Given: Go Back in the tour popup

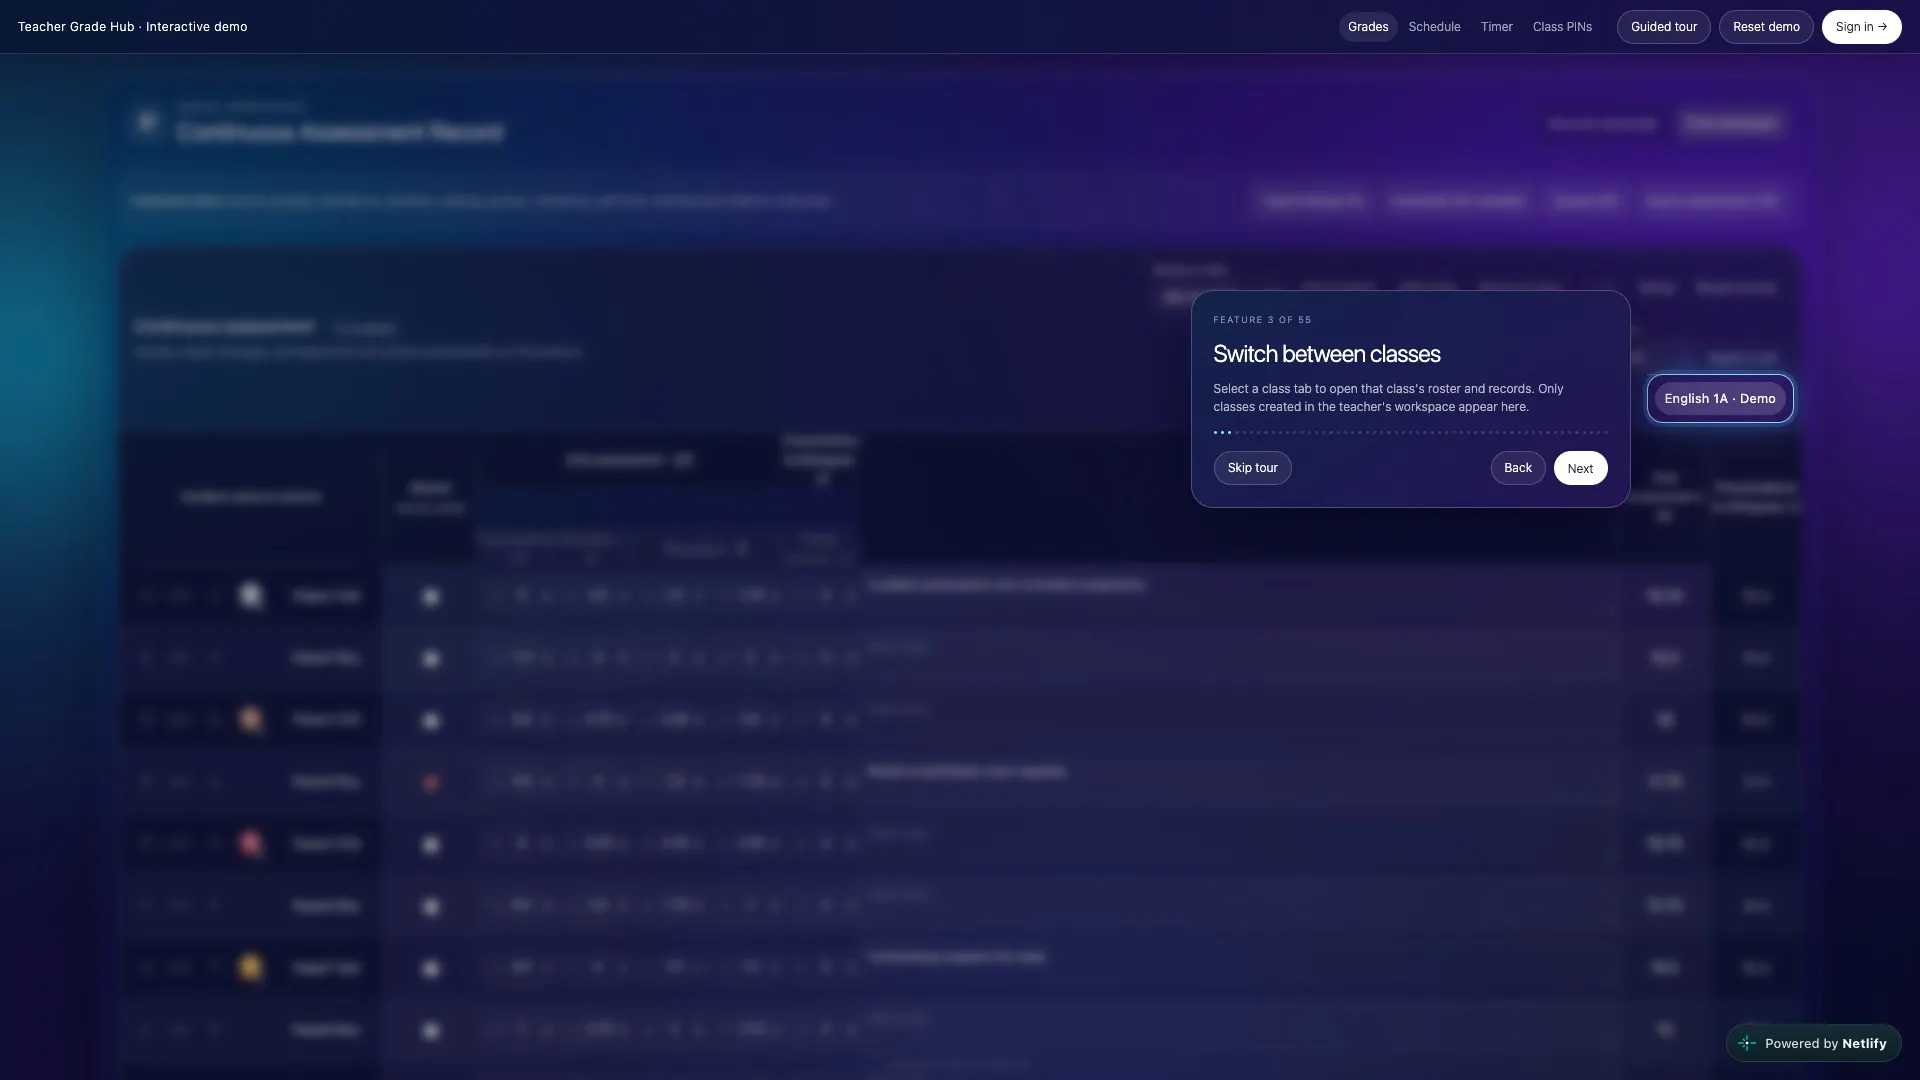Looking at the screenshot, I should (1517, 468).
